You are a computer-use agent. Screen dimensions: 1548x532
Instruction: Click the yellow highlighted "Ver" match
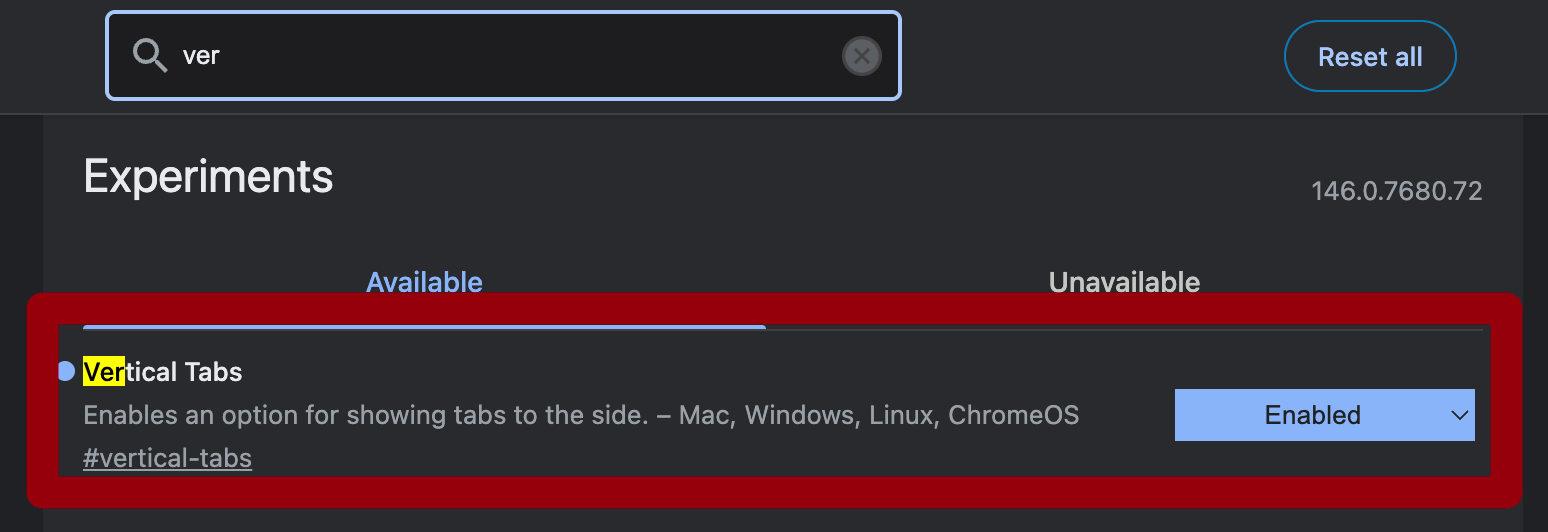point(104,372)
